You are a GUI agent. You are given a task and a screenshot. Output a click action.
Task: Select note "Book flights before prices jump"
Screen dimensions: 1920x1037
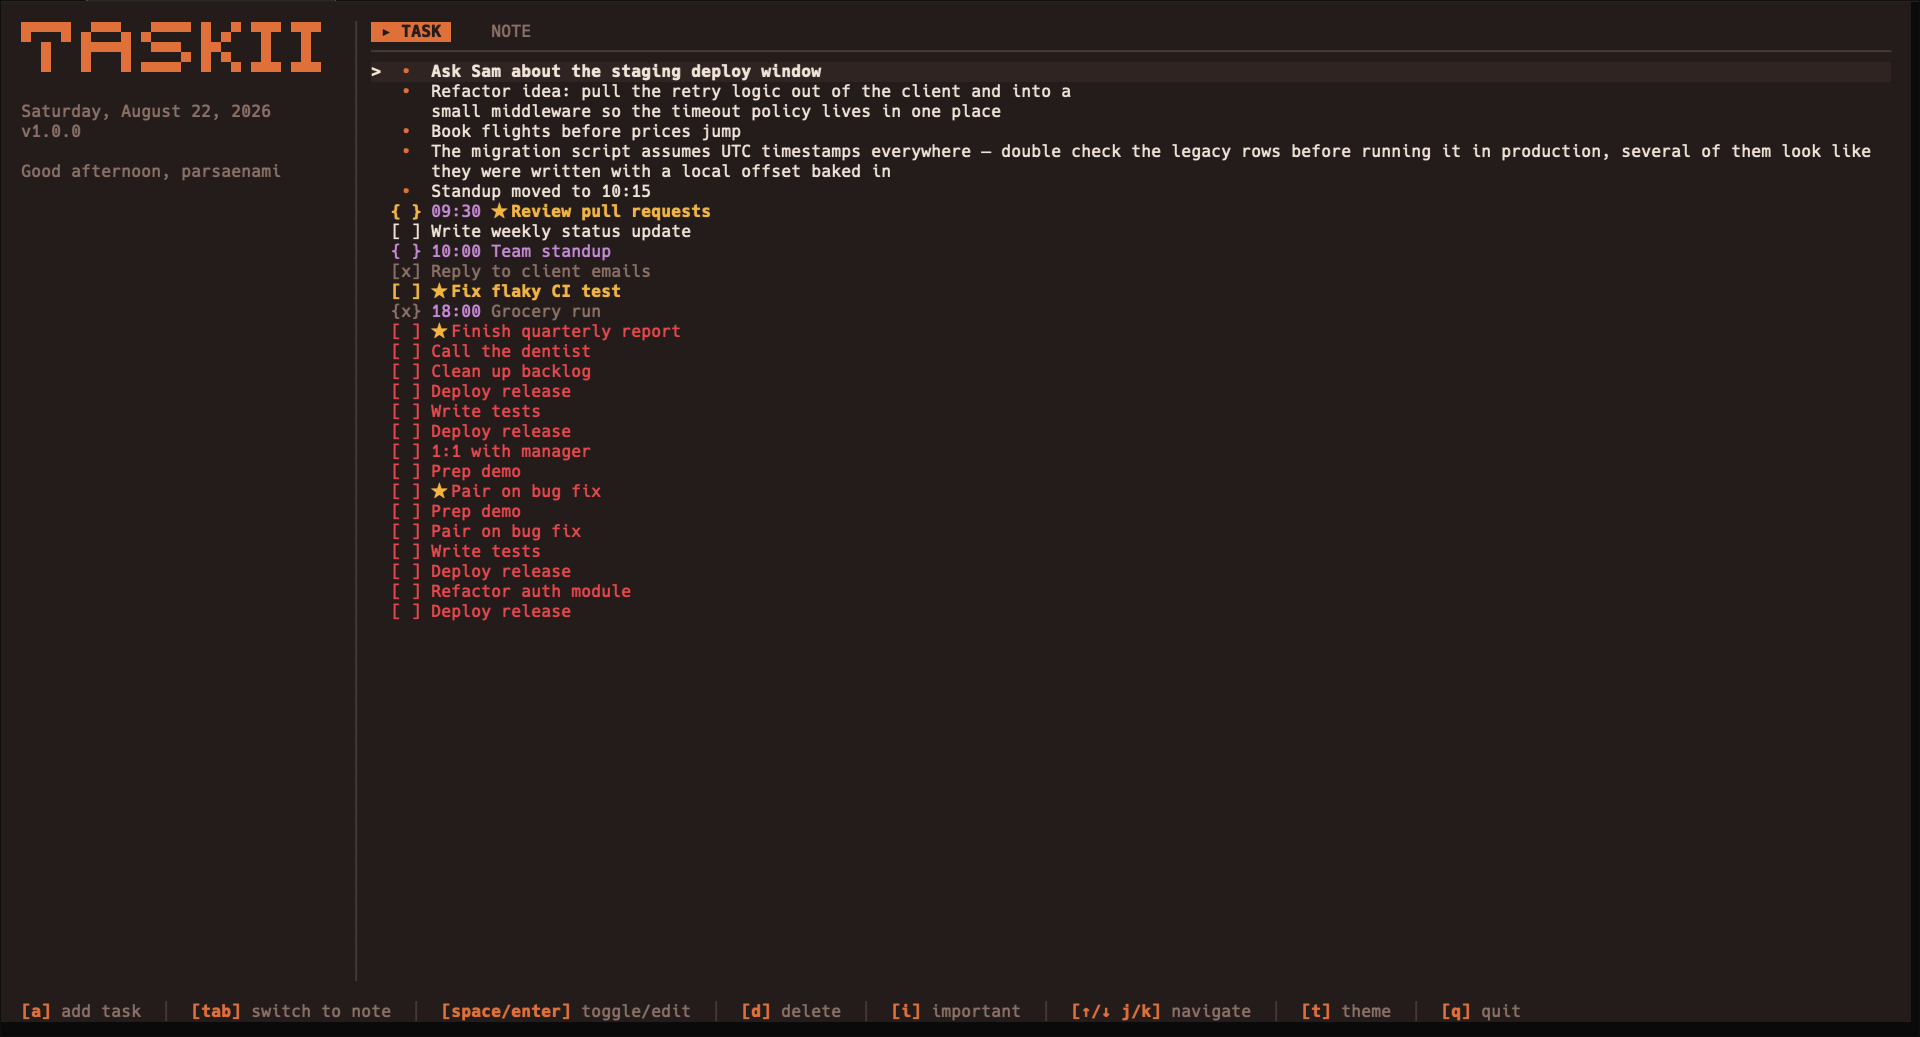click(x=586, y=131)
